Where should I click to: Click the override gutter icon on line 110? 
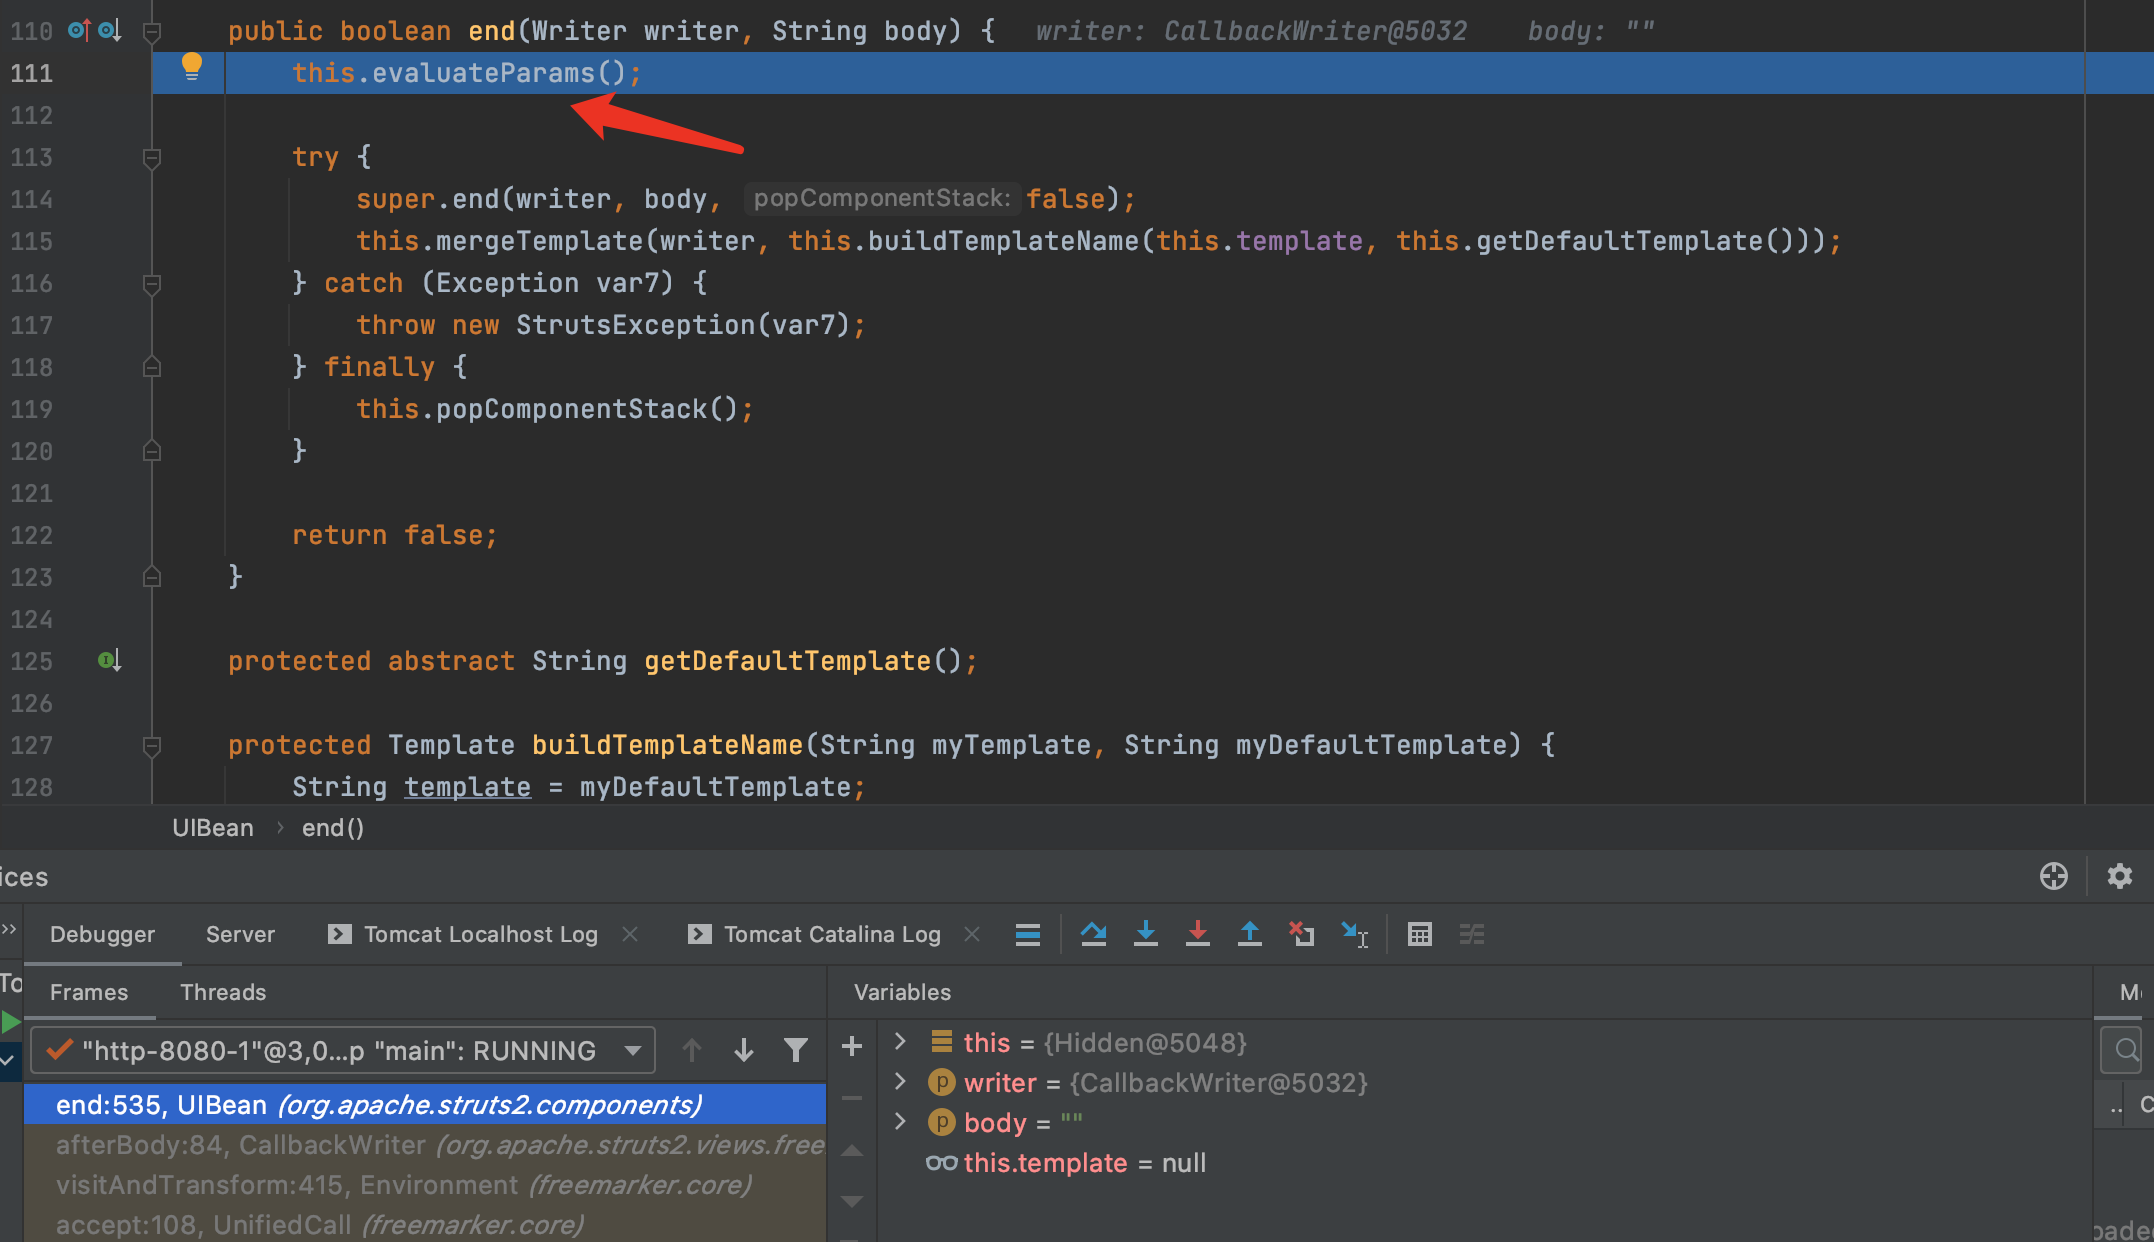click(79, 30)
